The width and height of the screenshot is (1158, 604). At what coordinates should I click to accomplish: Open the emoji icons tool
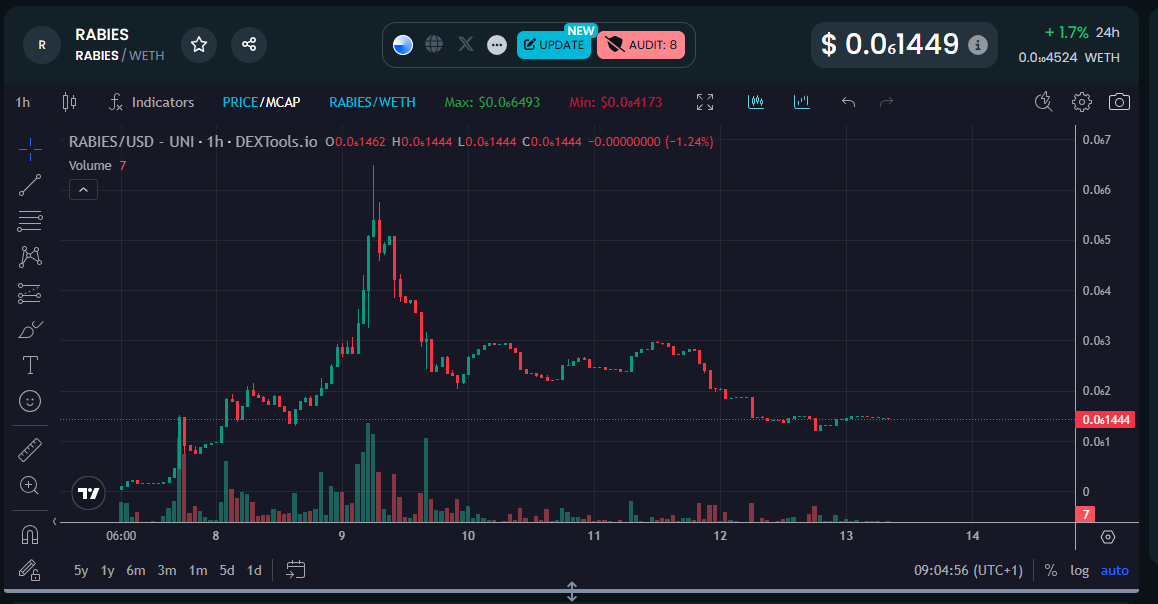click(30, 401)
